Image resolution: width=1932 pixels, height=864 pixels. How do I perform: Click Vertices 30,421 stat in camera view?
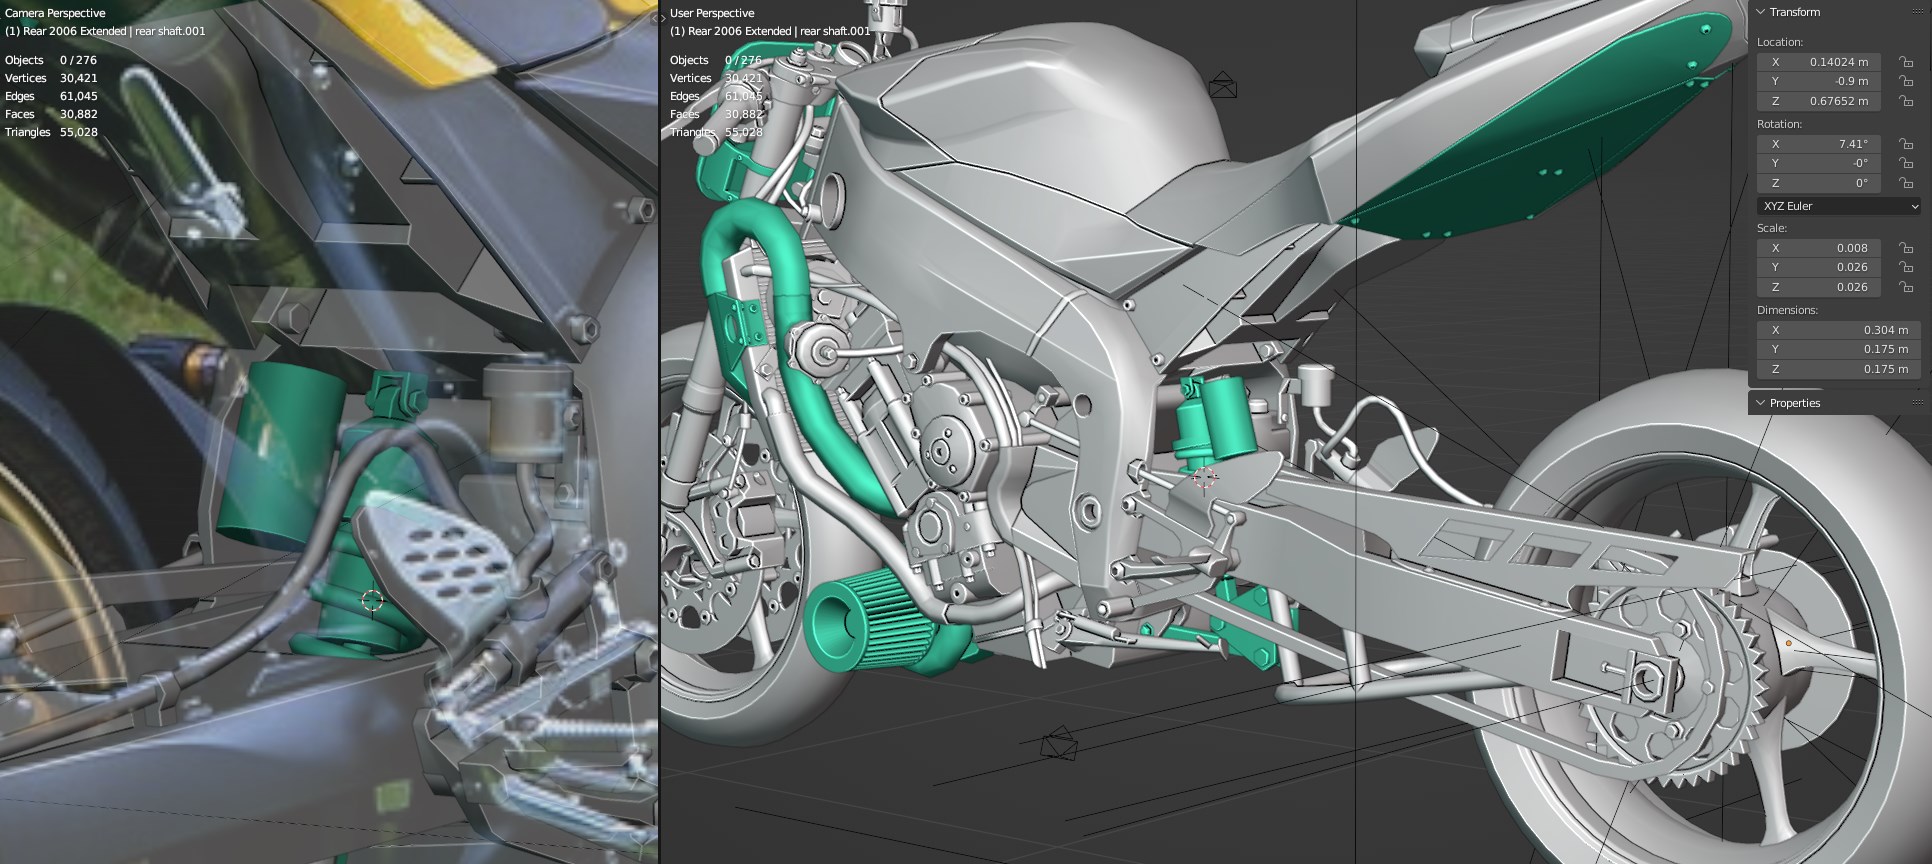click(x=51, y=78)
